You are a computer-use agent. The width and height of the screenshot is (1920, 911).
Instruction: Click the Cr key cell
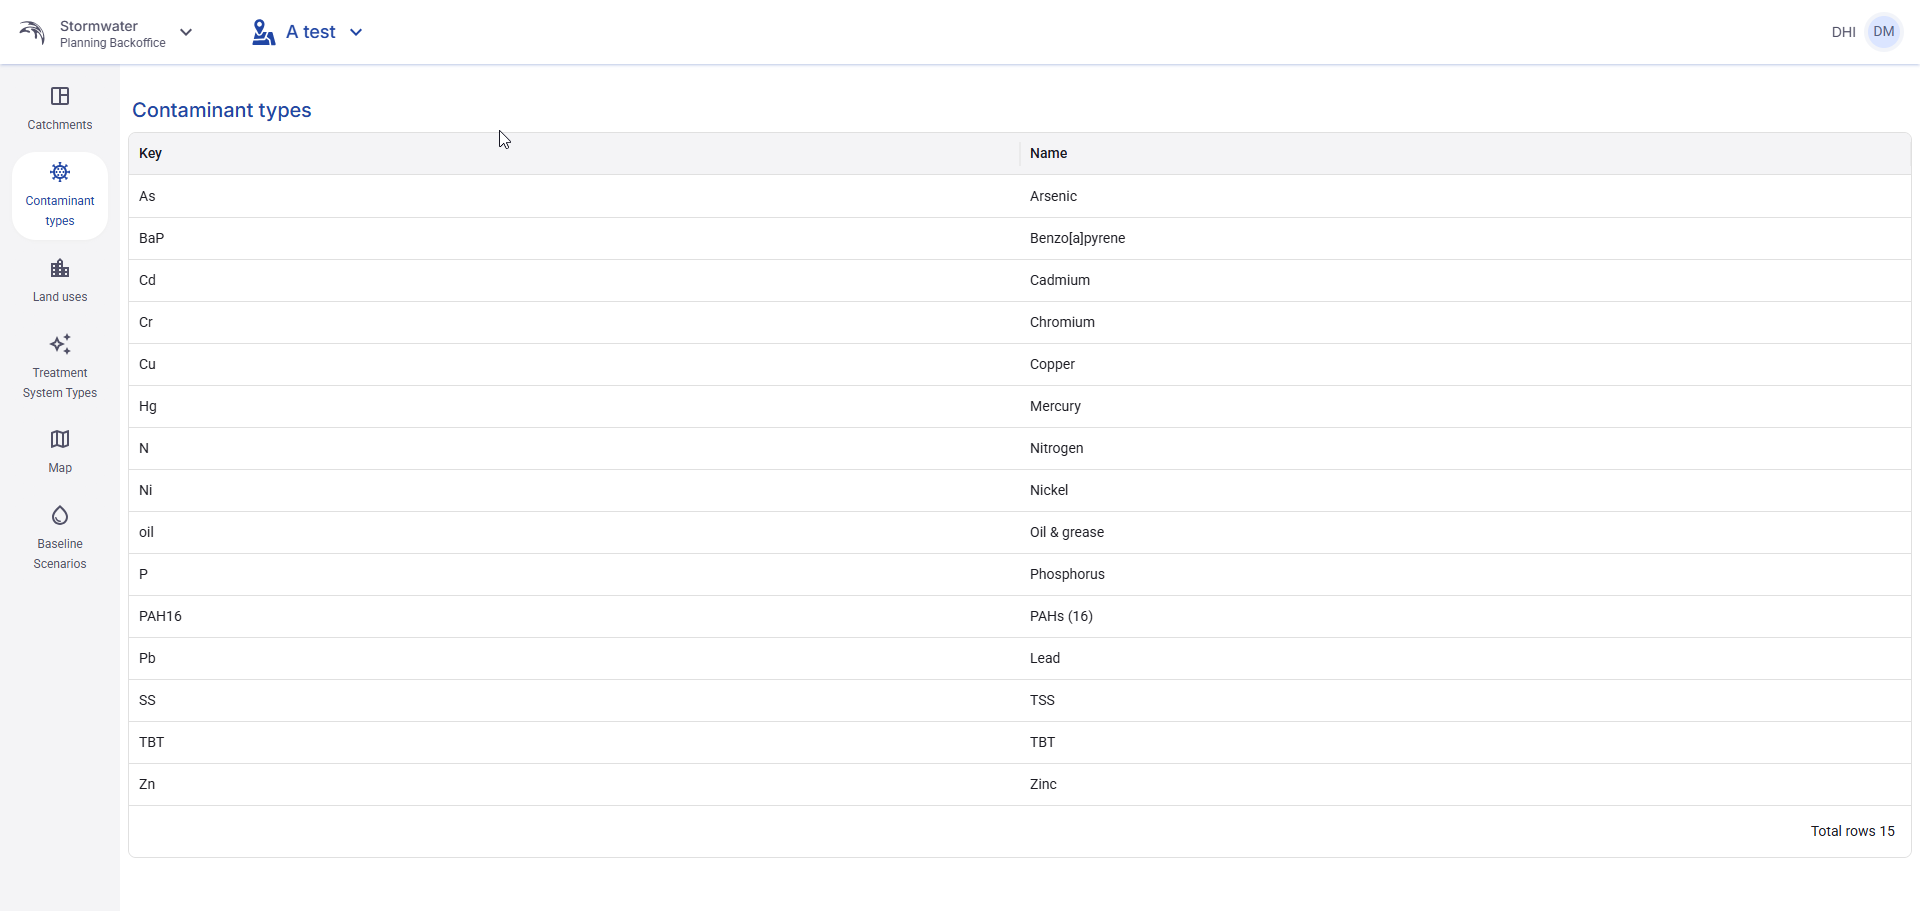(574, 322)
